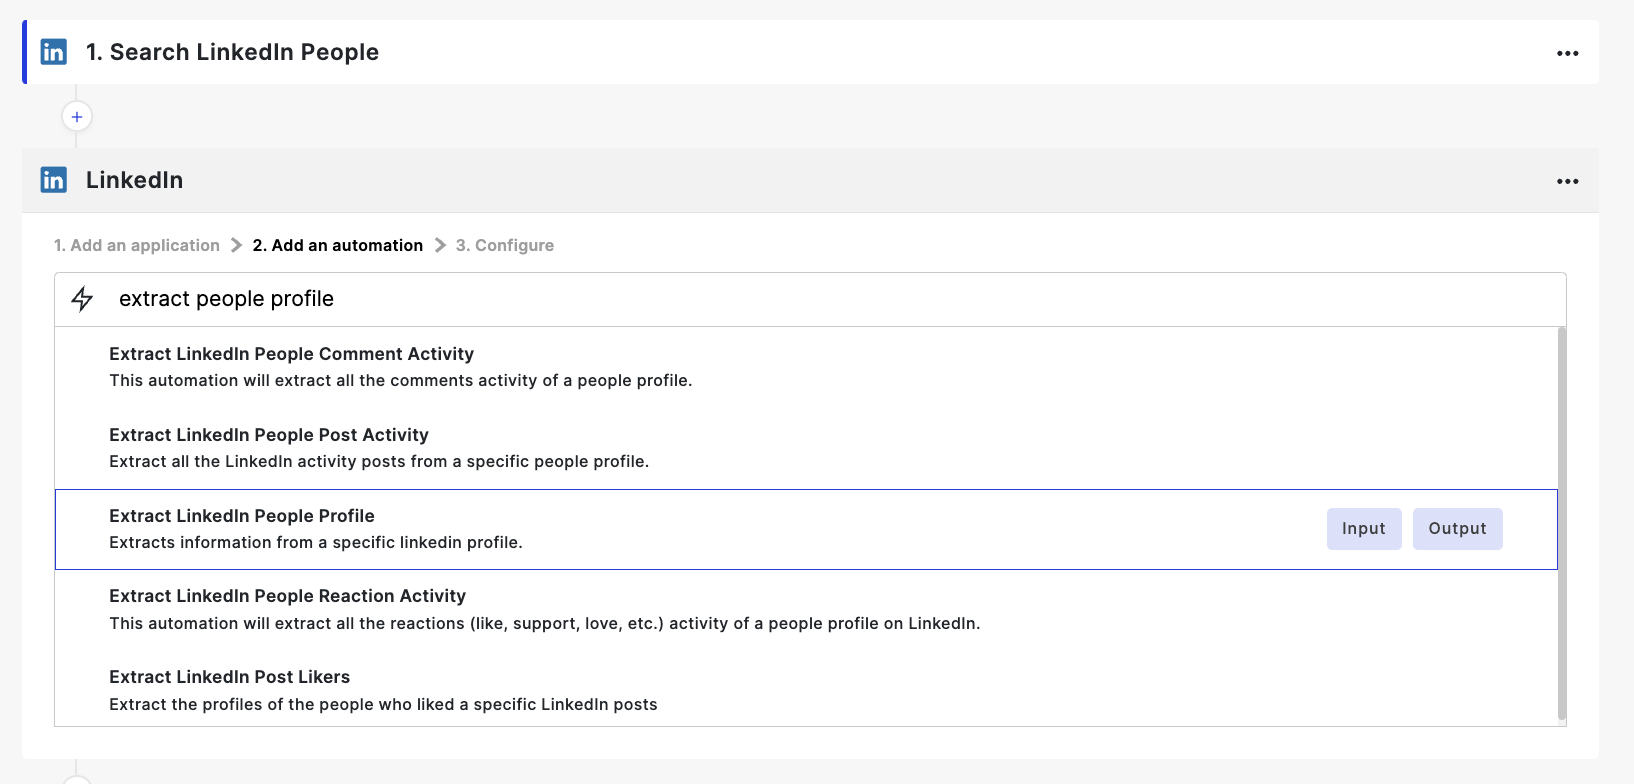Open the three-dot menu for Search LinkedIn People
Image resolution: width=1634 pixels, height=784 pixels.
pyautogui.click(x=1567, y=53)
